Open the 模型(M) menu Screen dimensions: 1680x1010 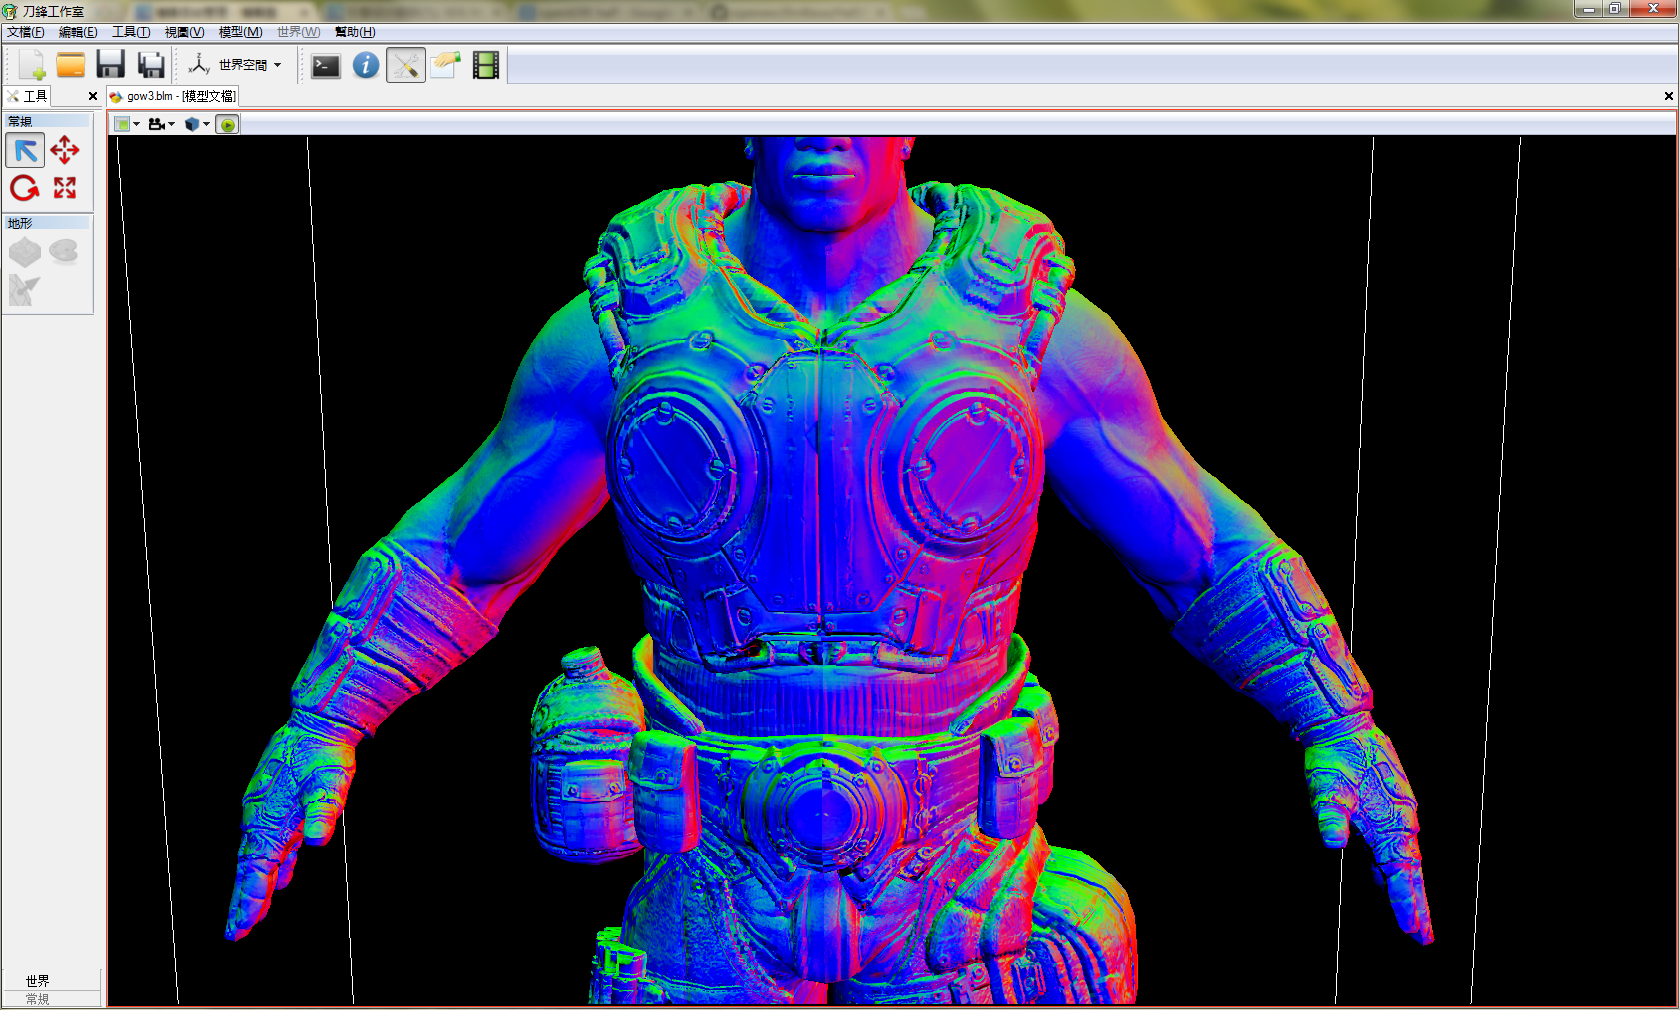[240, 32]
